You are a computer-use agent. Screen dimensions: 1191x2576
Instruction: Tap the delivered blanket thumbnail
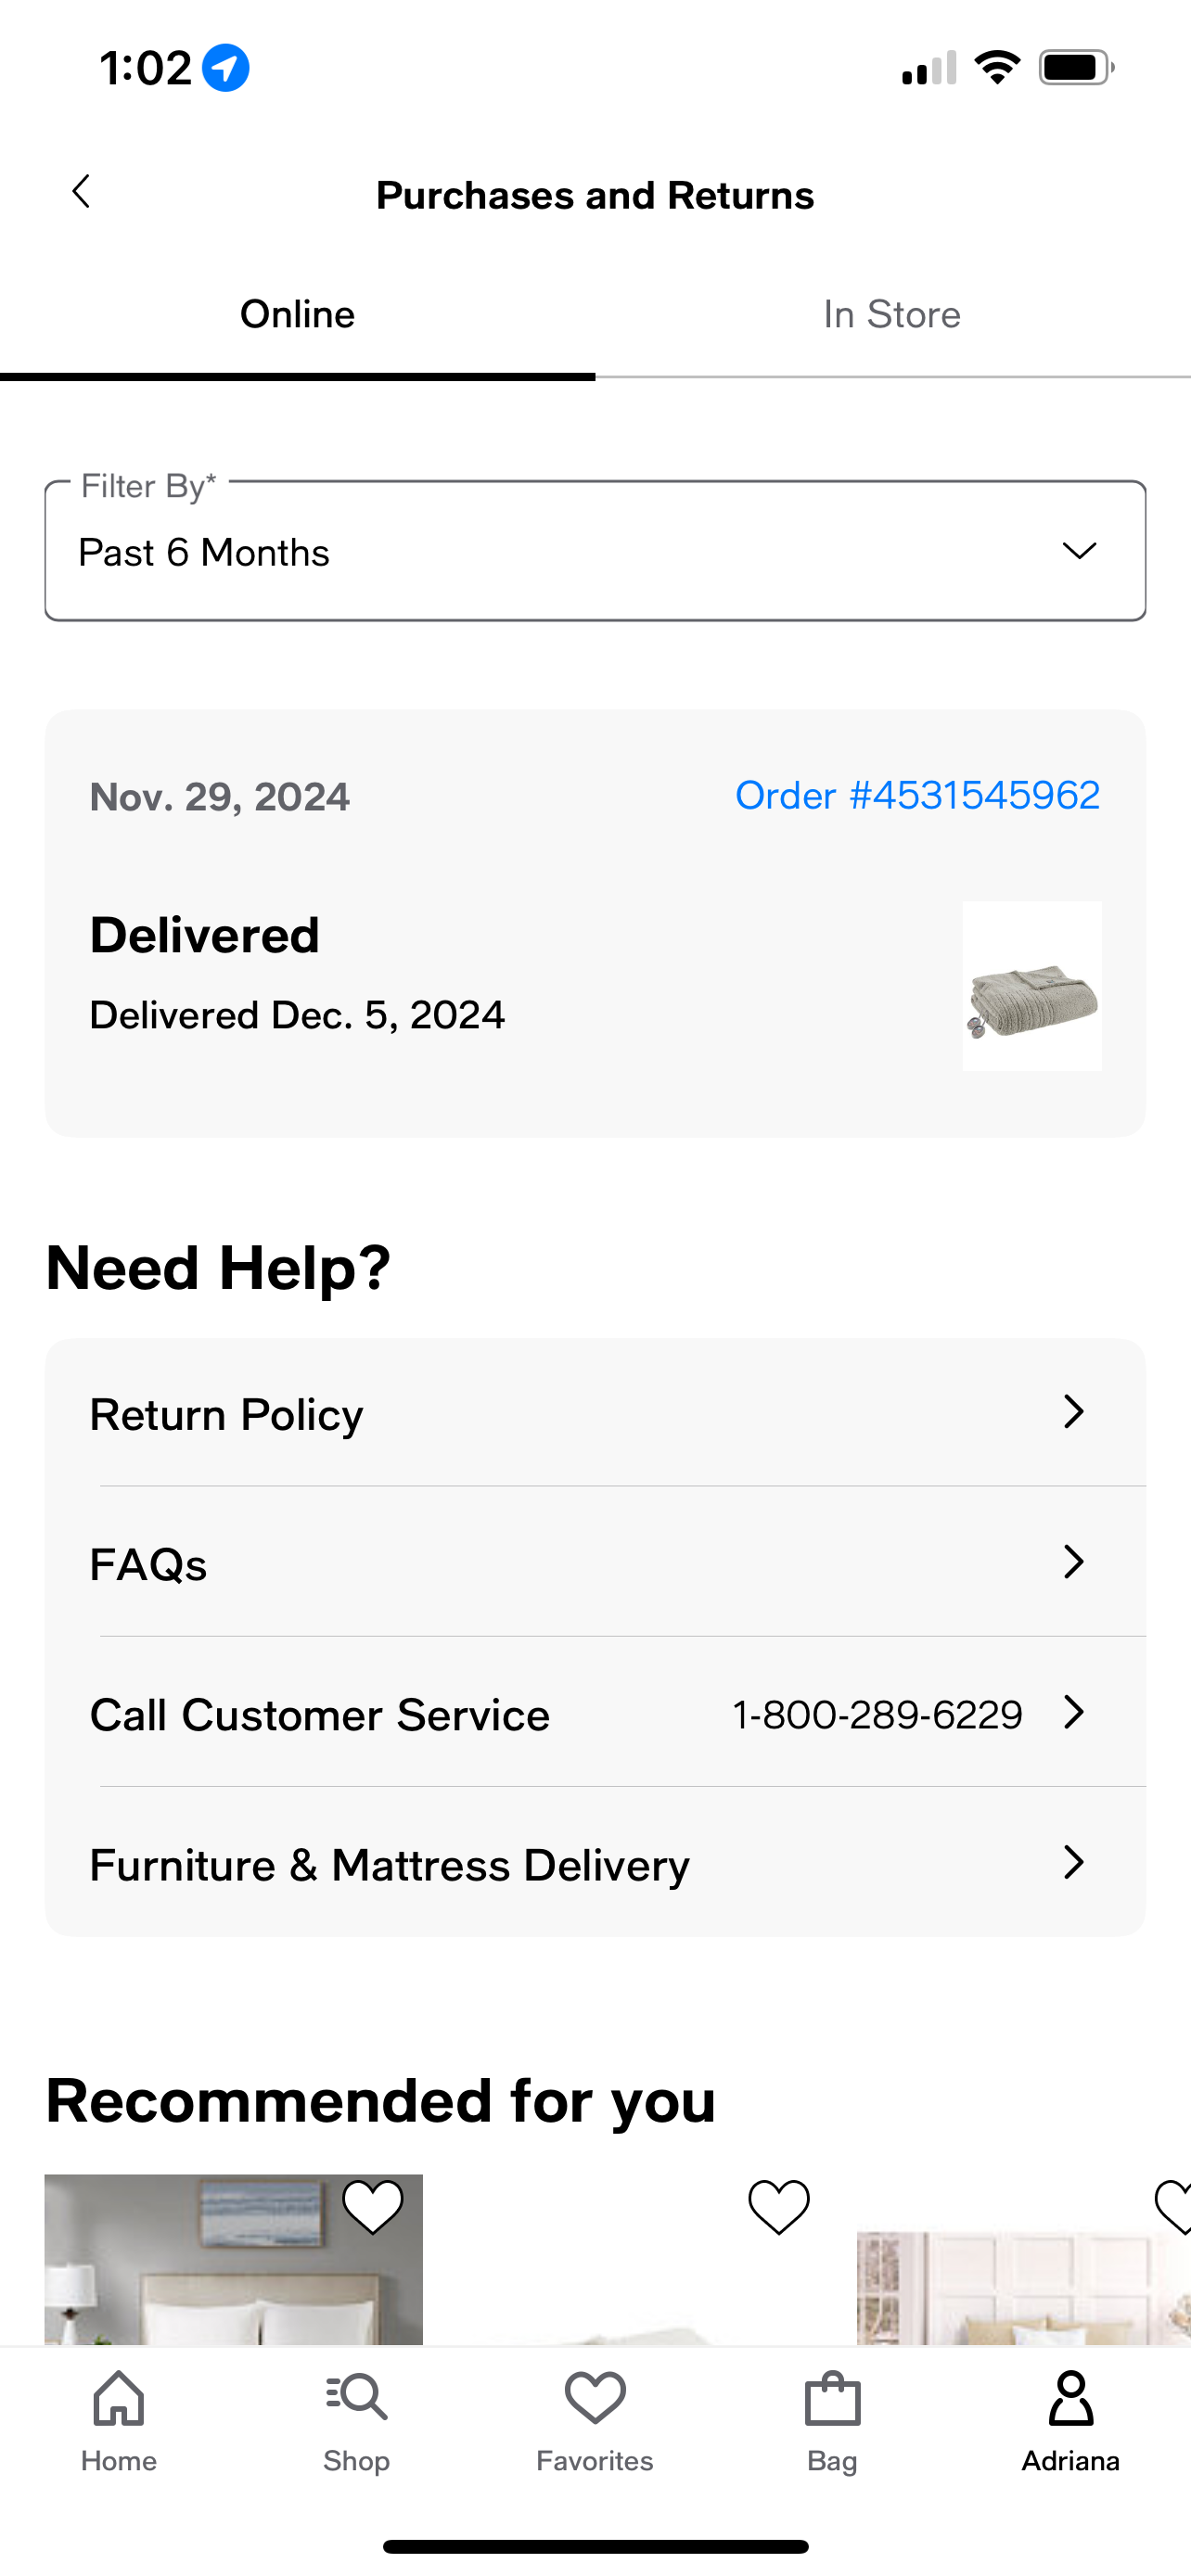1032,986
